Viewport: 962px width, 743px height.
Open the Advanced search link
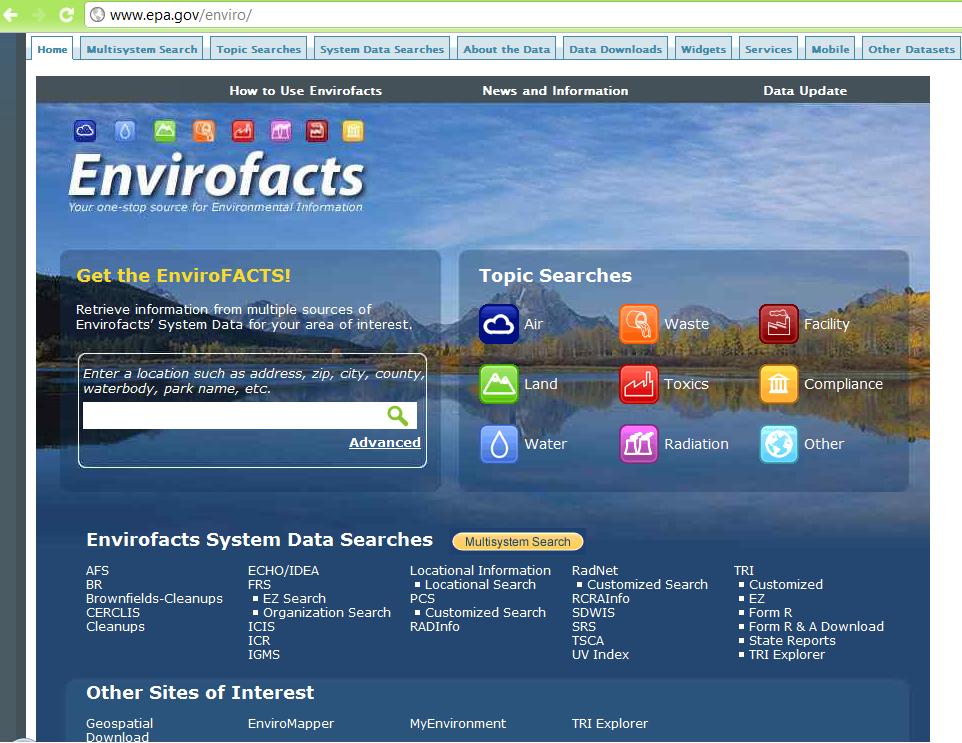tap(385, 442)
